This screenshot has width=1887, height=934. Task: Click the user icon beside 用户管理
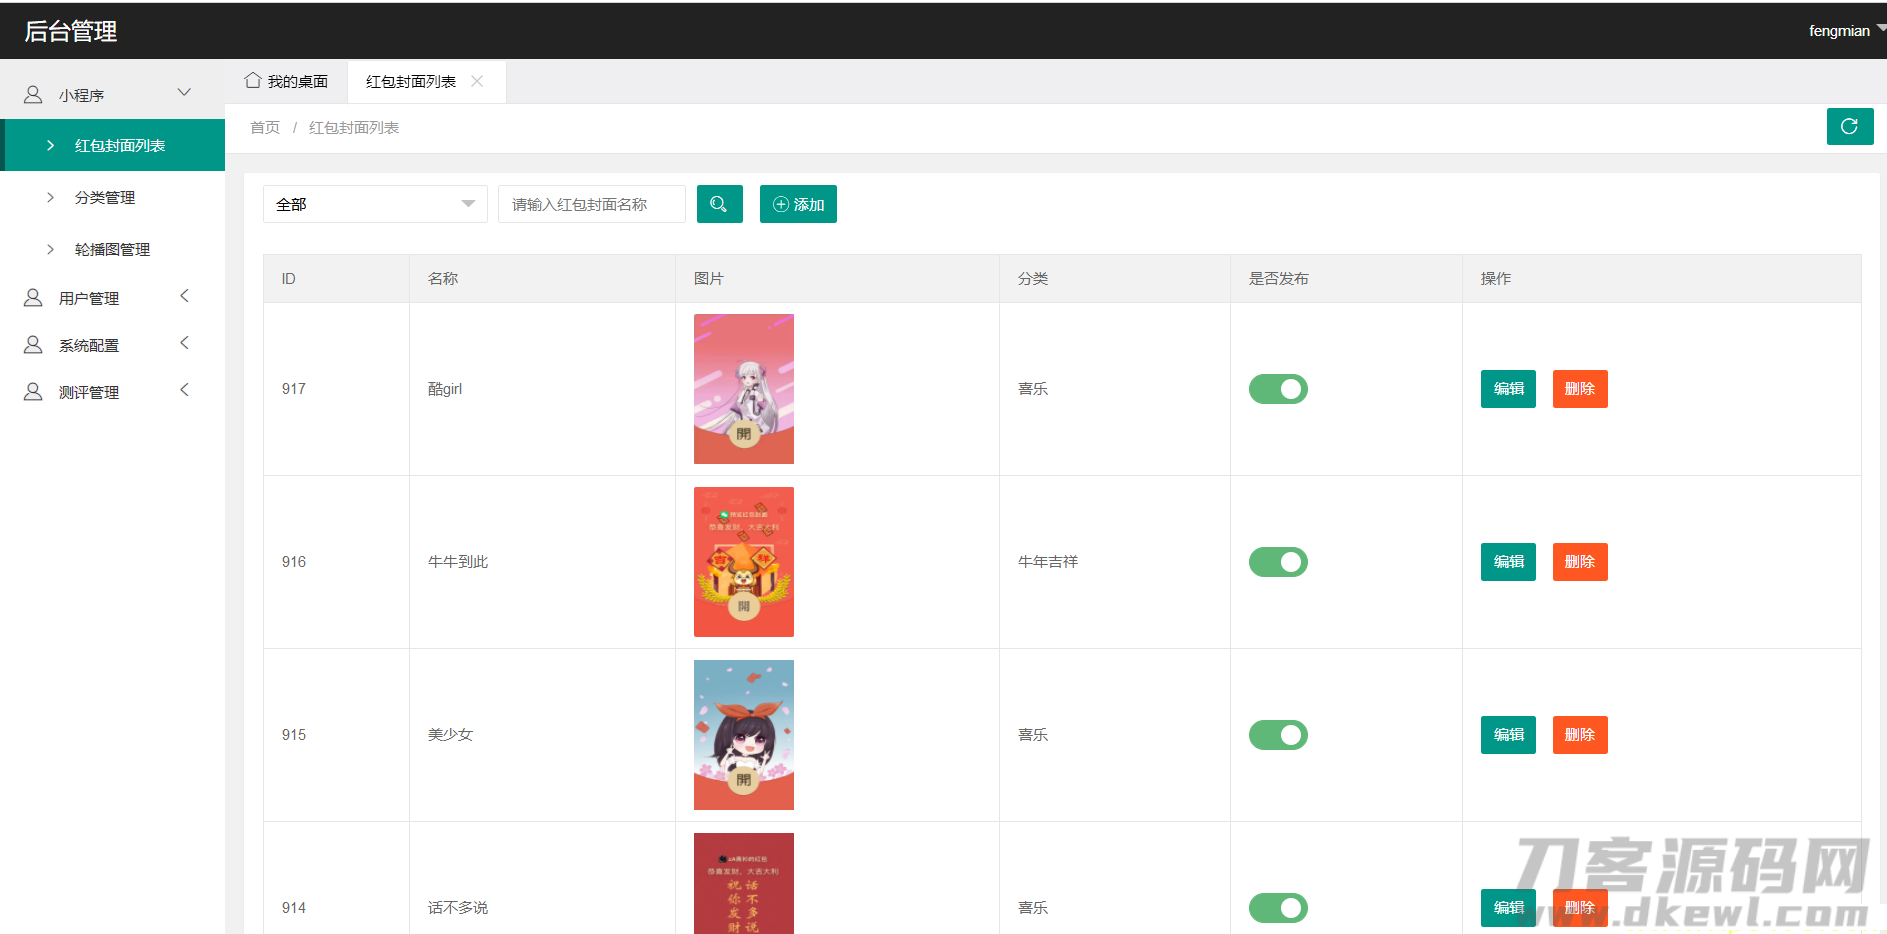(33, 298)
